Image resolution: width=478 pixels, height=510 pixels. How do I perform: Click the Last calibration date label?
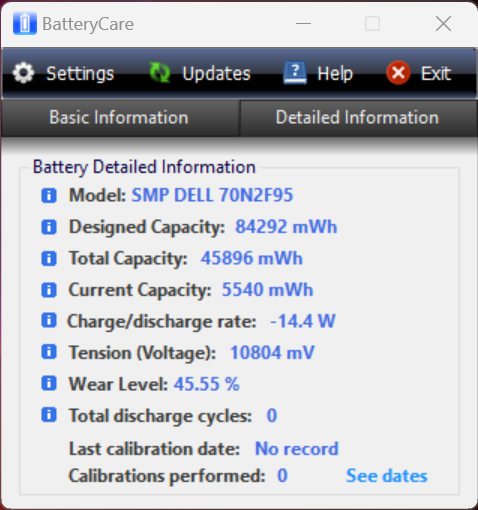[154, 449]
